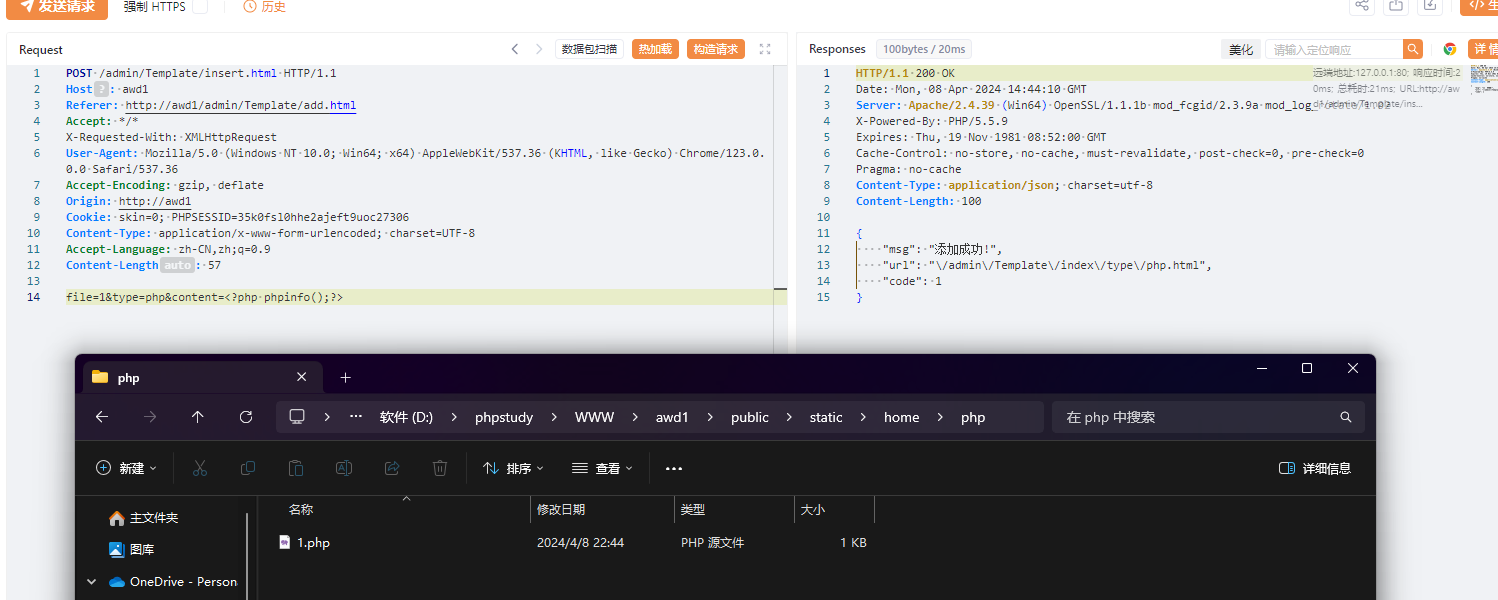The height and width of the screenshot is (600, 1498).
Task: Click the 美化 beautify toggle
Action: (1241, 49)
